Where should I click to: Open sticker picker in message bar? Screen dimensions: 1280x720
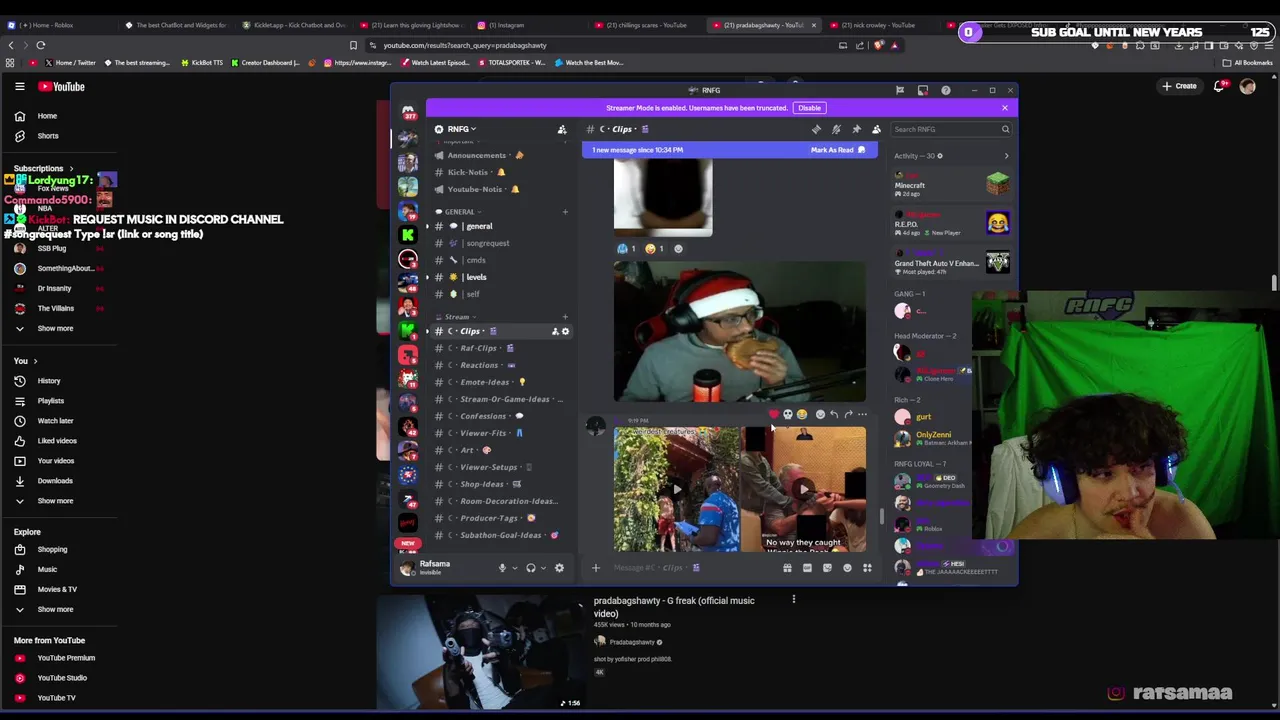[827, 568]
